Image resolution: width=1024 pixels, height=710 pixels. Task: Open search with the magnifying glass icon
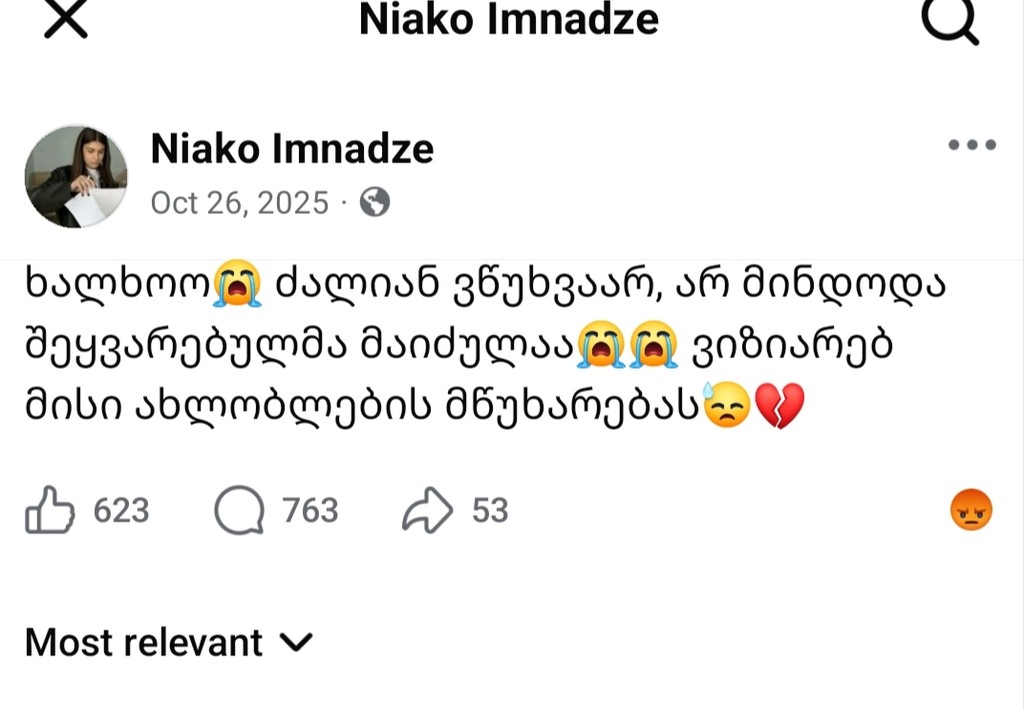[949, 20]
